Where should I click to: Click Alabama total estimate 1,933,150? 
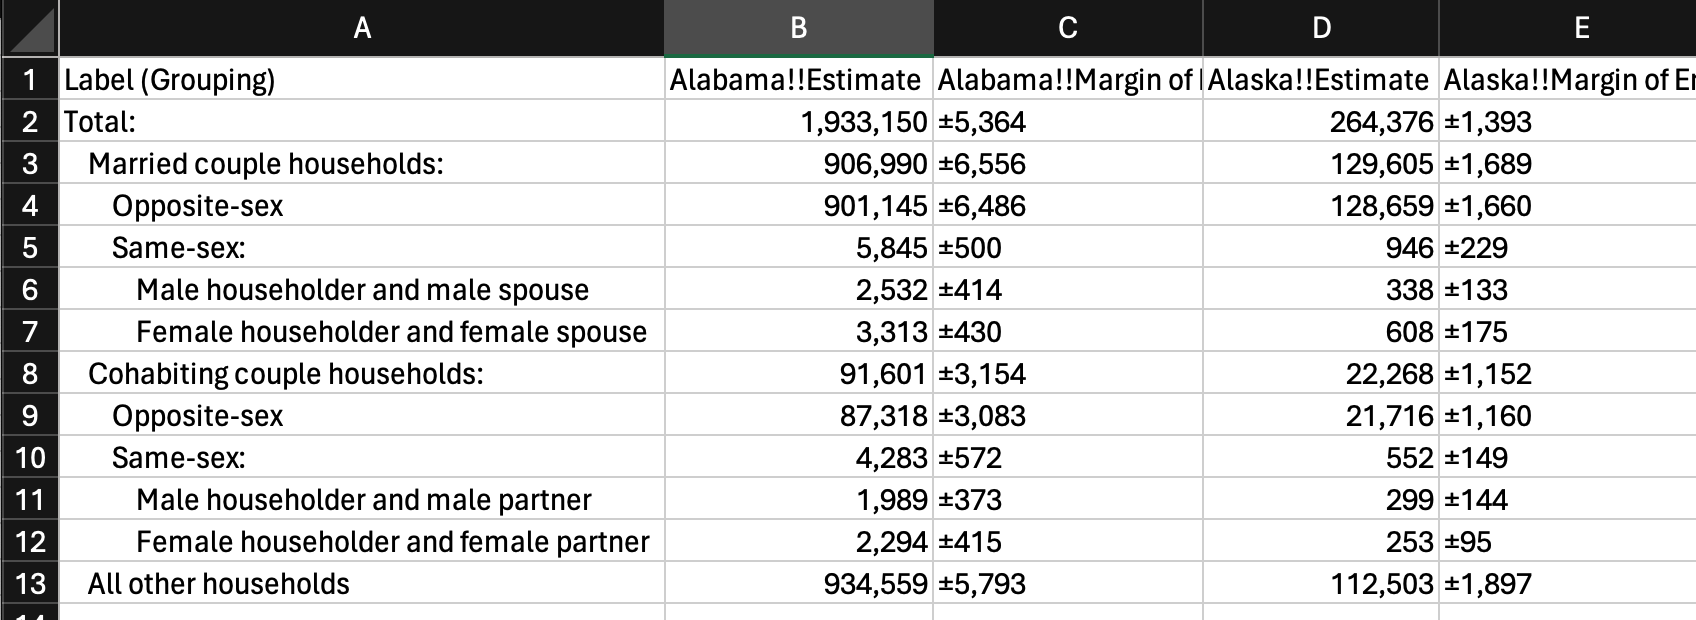(x=799, y=121)
